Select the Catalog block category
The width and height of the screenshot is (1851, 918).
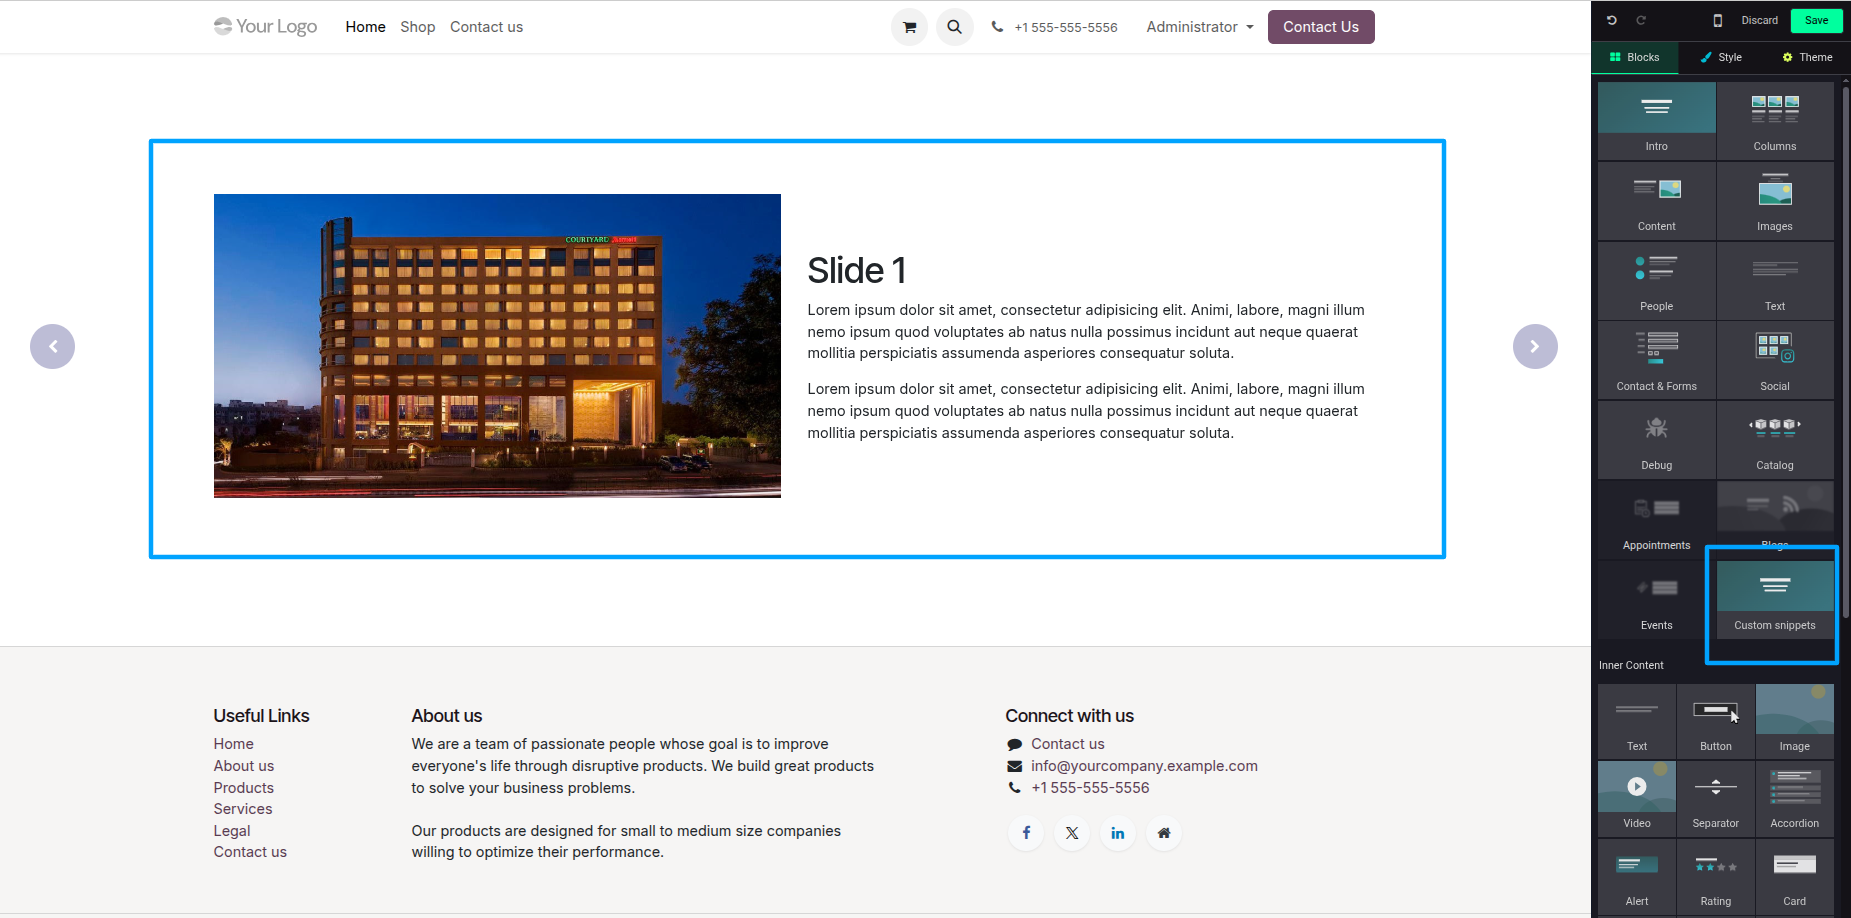coord(1775,439)
